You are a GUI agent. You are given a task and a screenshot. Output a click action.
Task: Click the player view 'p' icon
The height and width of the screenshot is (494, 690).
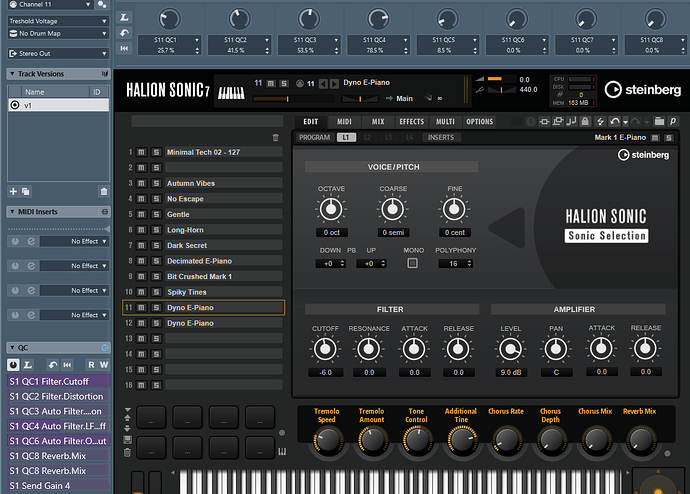pyautogui.click(x=673, y=121)
